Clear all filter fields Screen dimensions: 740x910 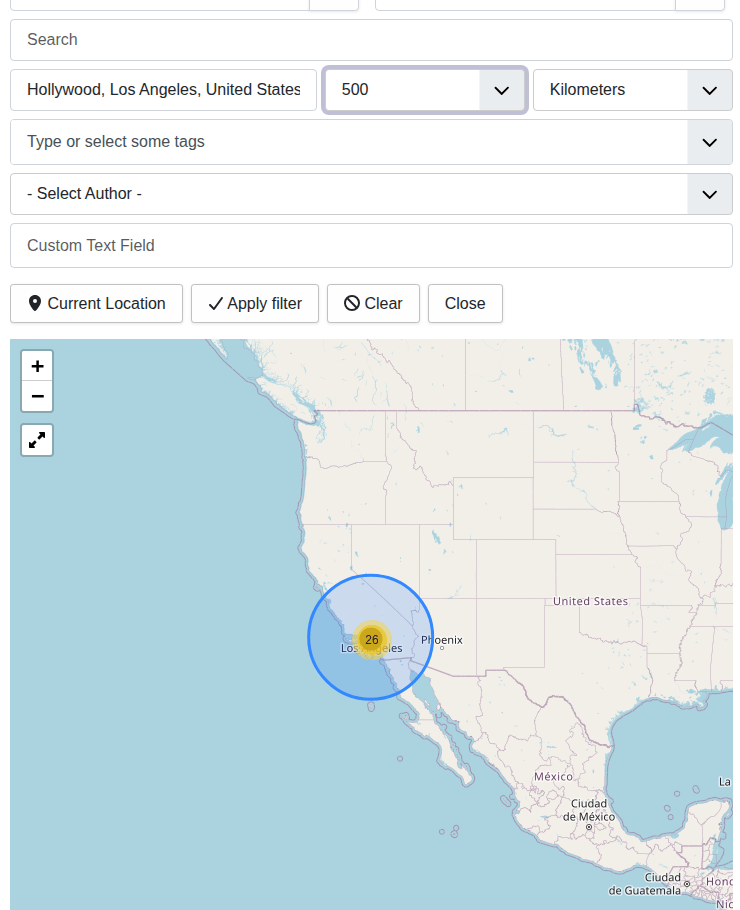point(373,304)
